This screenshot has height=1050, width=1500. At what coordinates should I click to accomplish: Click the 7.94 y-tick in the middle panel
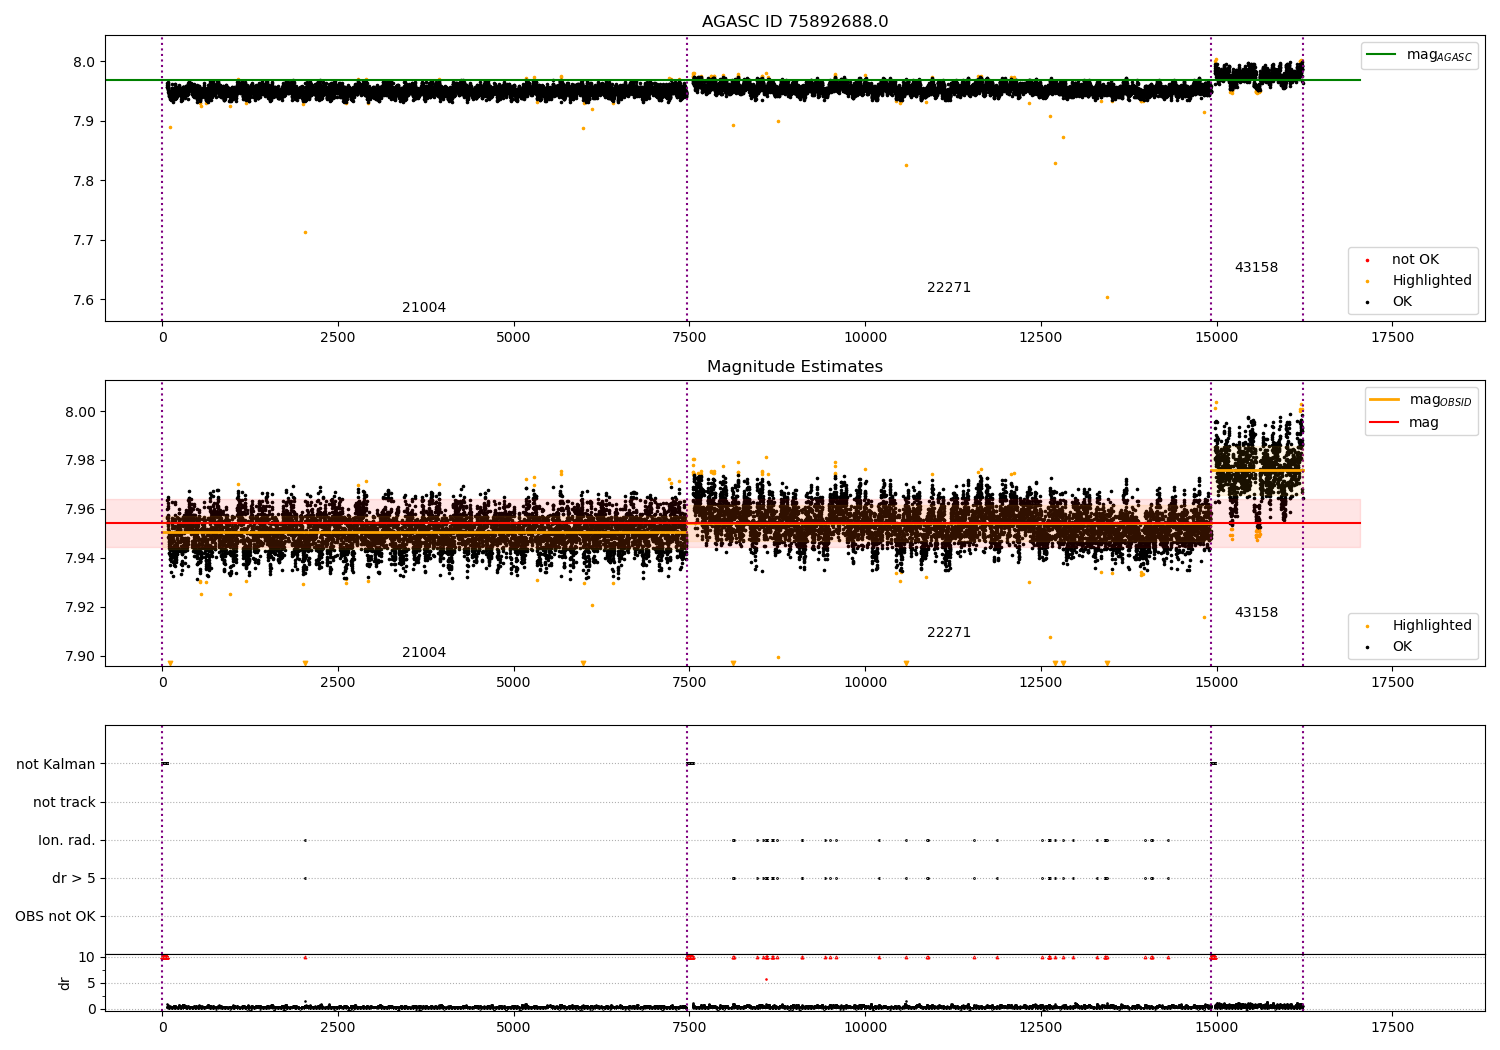pos(80,559)
